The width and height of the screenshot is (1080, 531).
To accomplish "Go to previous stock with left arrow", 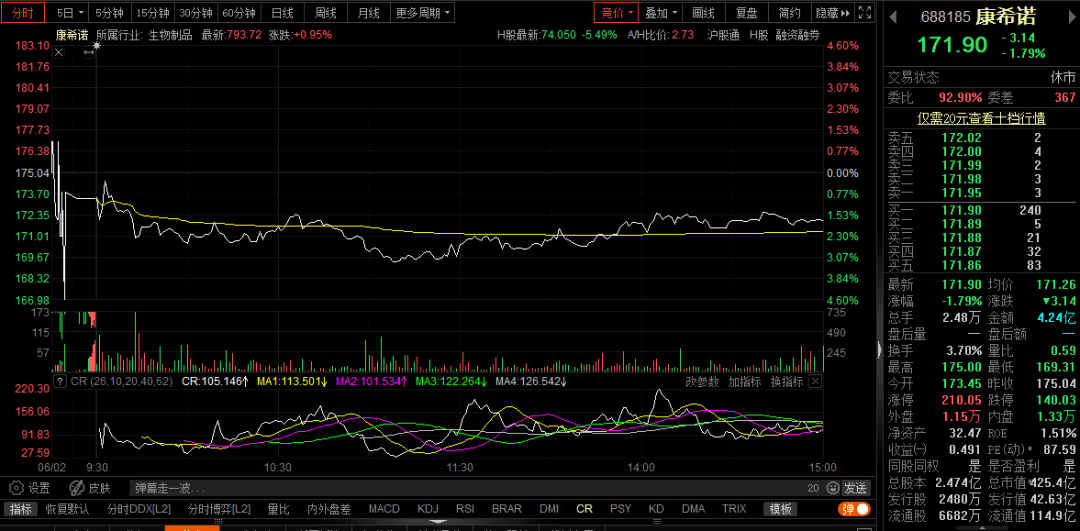I will pos(891,17).
